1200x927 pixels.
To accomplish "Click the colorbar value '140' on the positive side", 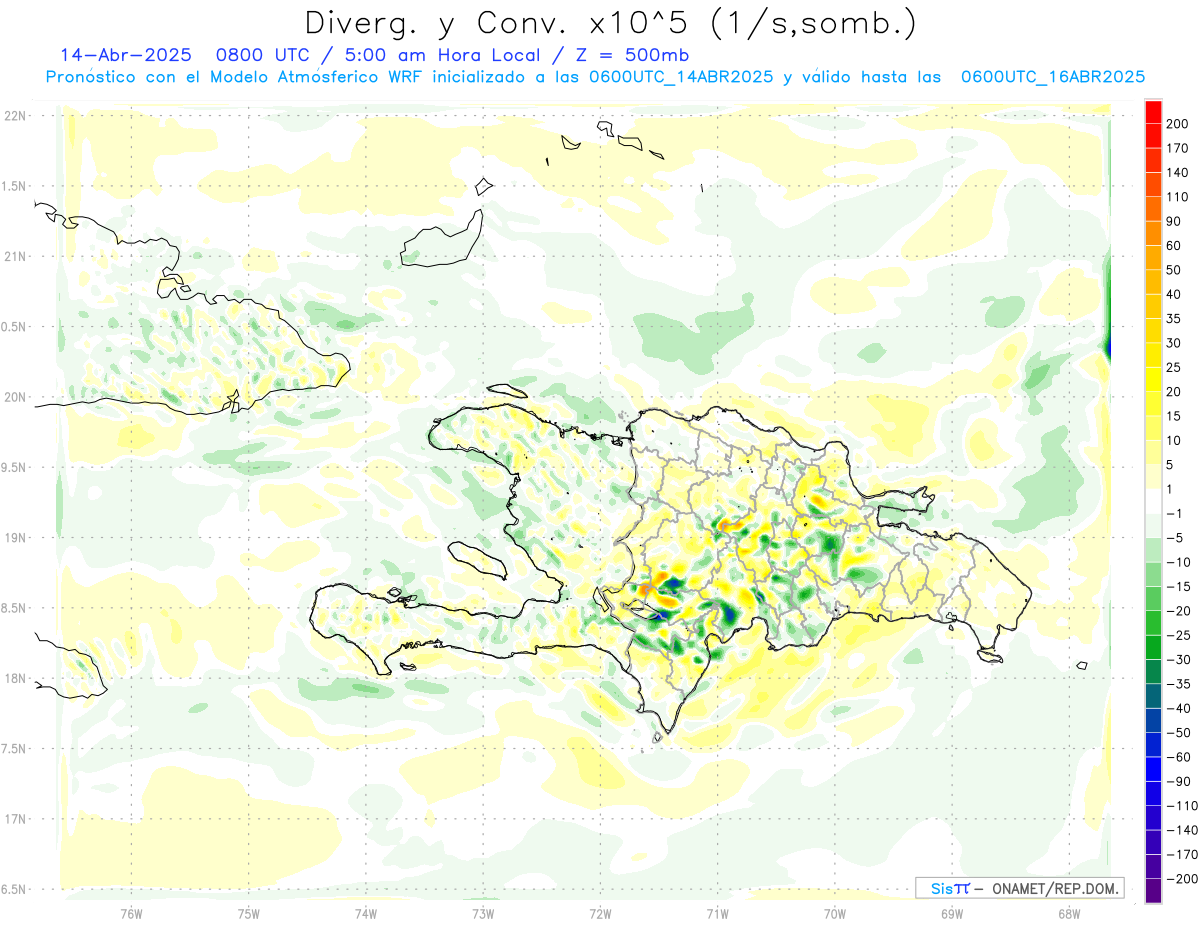I will (1178, 172).
